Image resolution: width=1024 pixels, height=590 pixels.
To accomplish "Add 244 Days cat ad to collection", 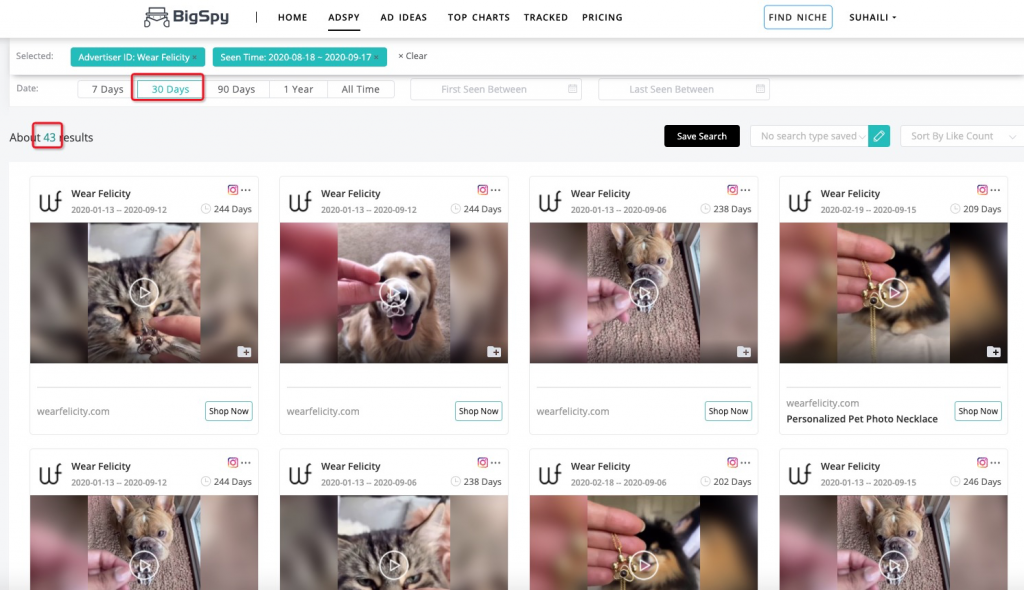I will [244, 352].
